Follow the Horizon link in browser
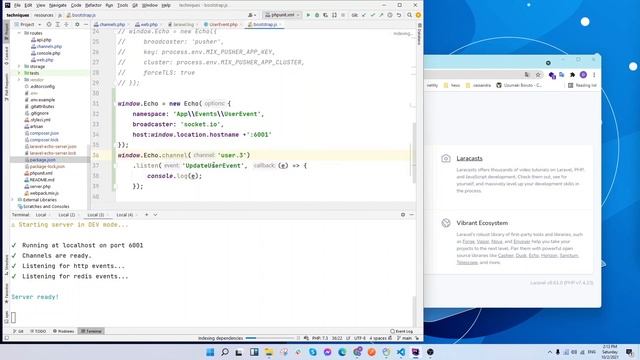The height and width of the screenshot is (360, 640). 549,256
